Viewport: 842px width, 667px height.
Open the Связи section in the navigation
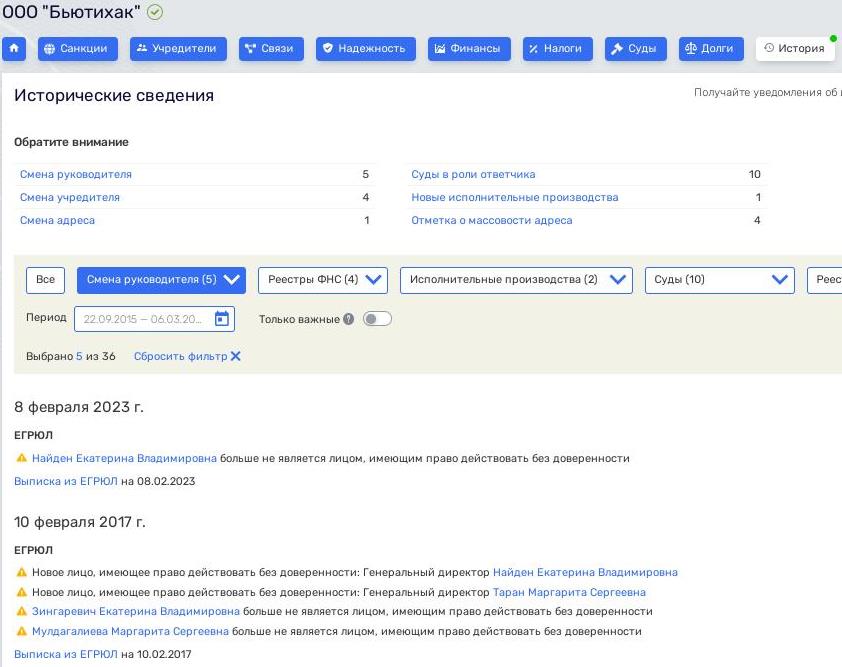point(269,48)
